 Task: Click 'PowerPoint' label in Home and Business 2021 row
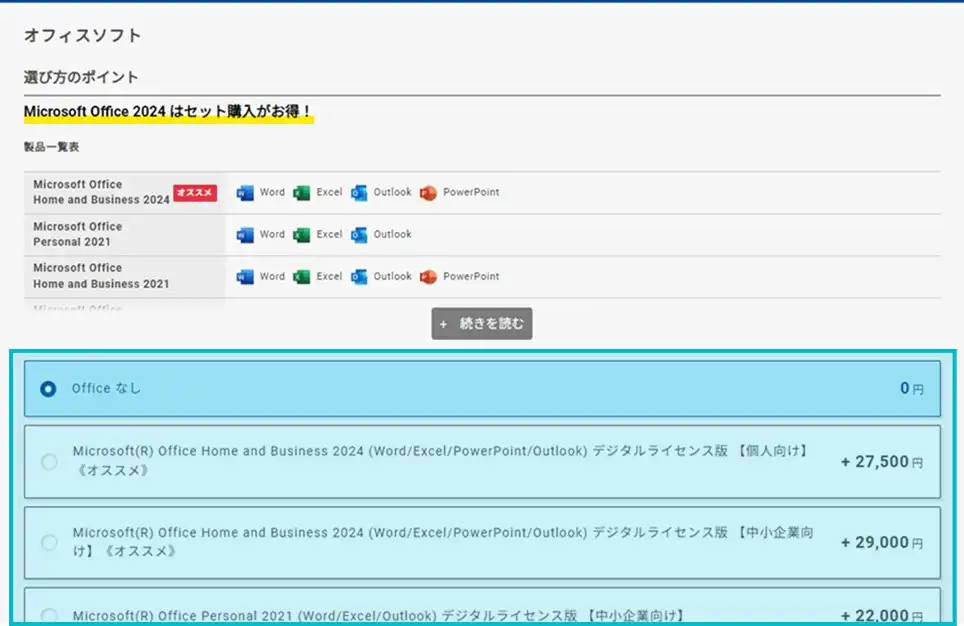tap(471, 276)
